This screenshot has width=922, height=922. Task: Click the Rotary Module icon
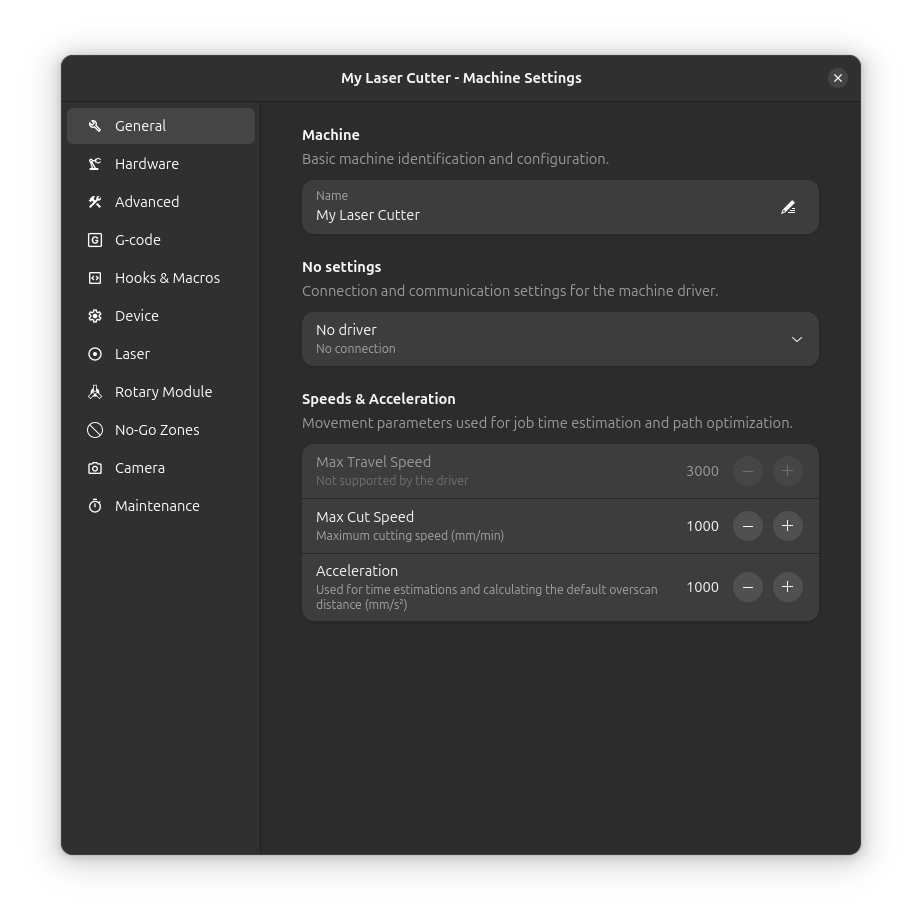point(95,392)
